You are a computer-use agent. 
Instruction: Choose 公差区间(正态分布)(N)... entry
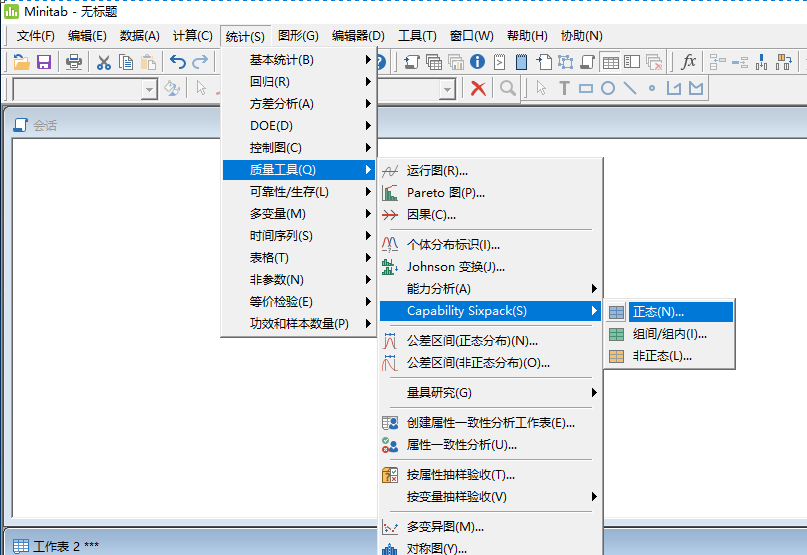click(490, 341)
